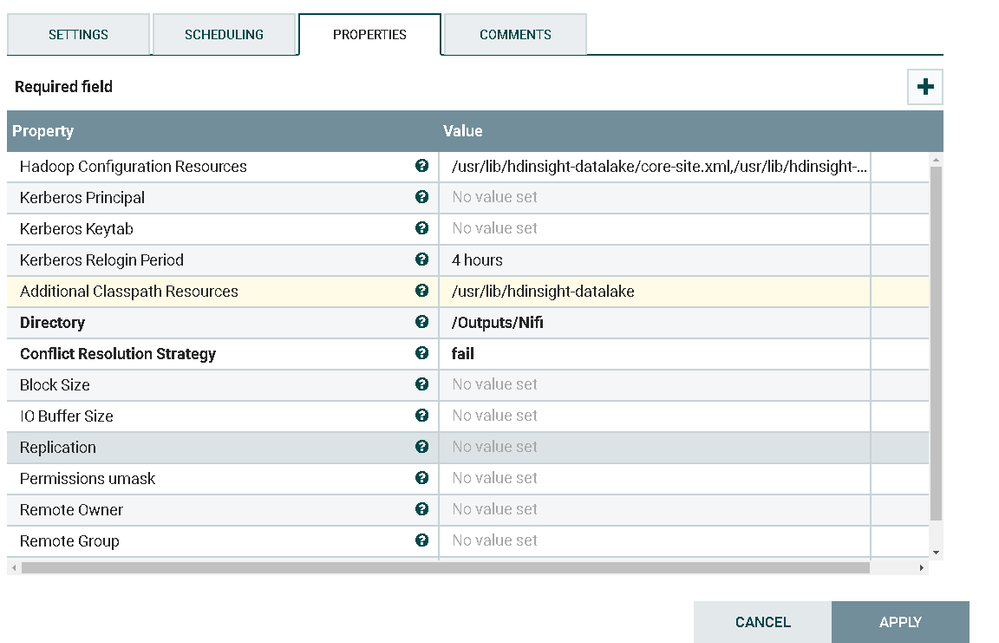Set a value for Permissions umask
This screenshot has width=999, height=643.
[x=654, y=479]
